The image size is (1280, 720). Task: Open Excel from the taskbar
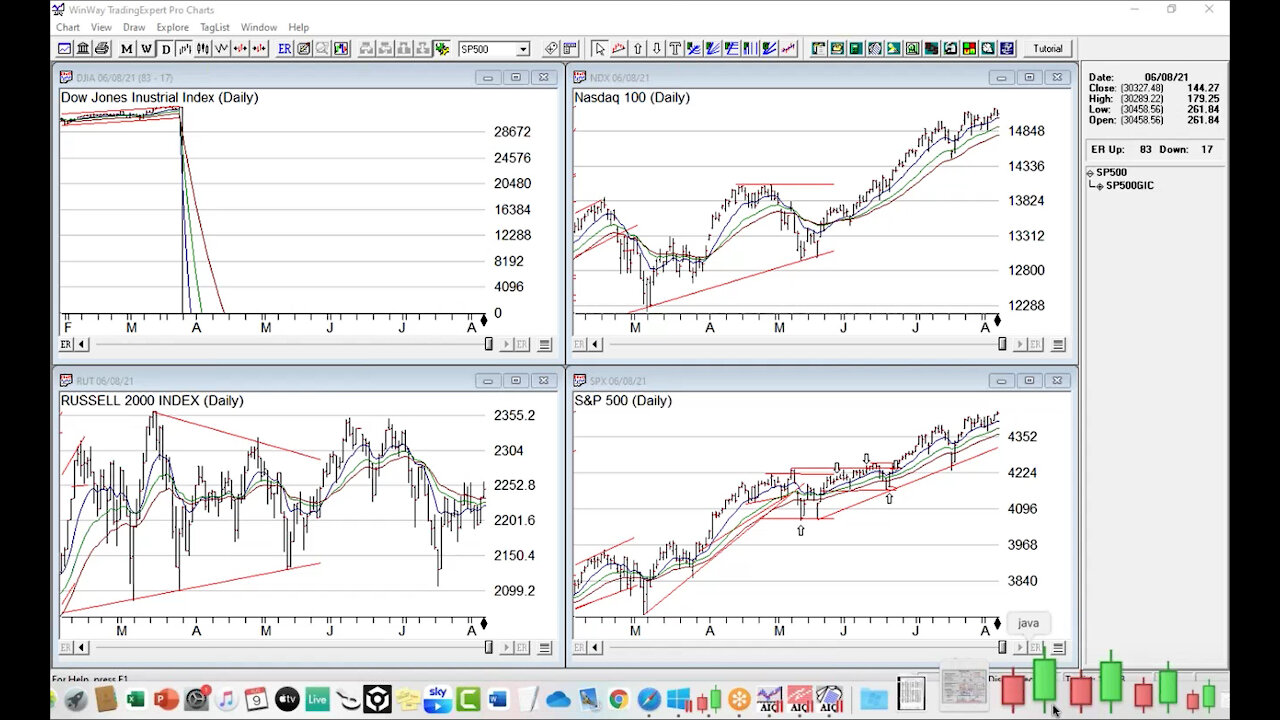(135, 699)
